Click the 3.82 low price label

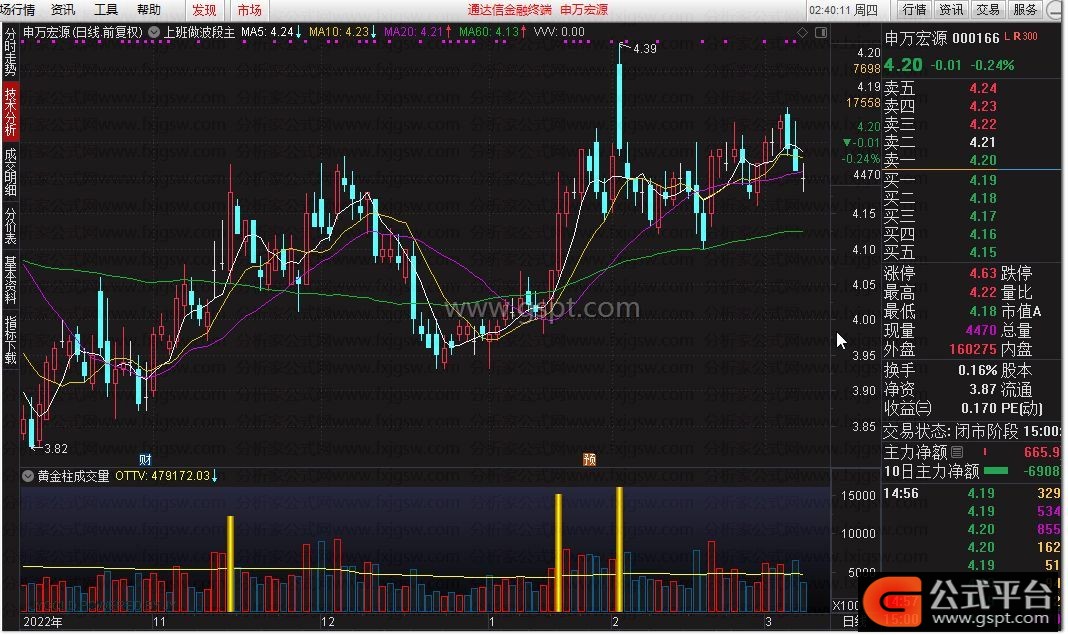56,449
